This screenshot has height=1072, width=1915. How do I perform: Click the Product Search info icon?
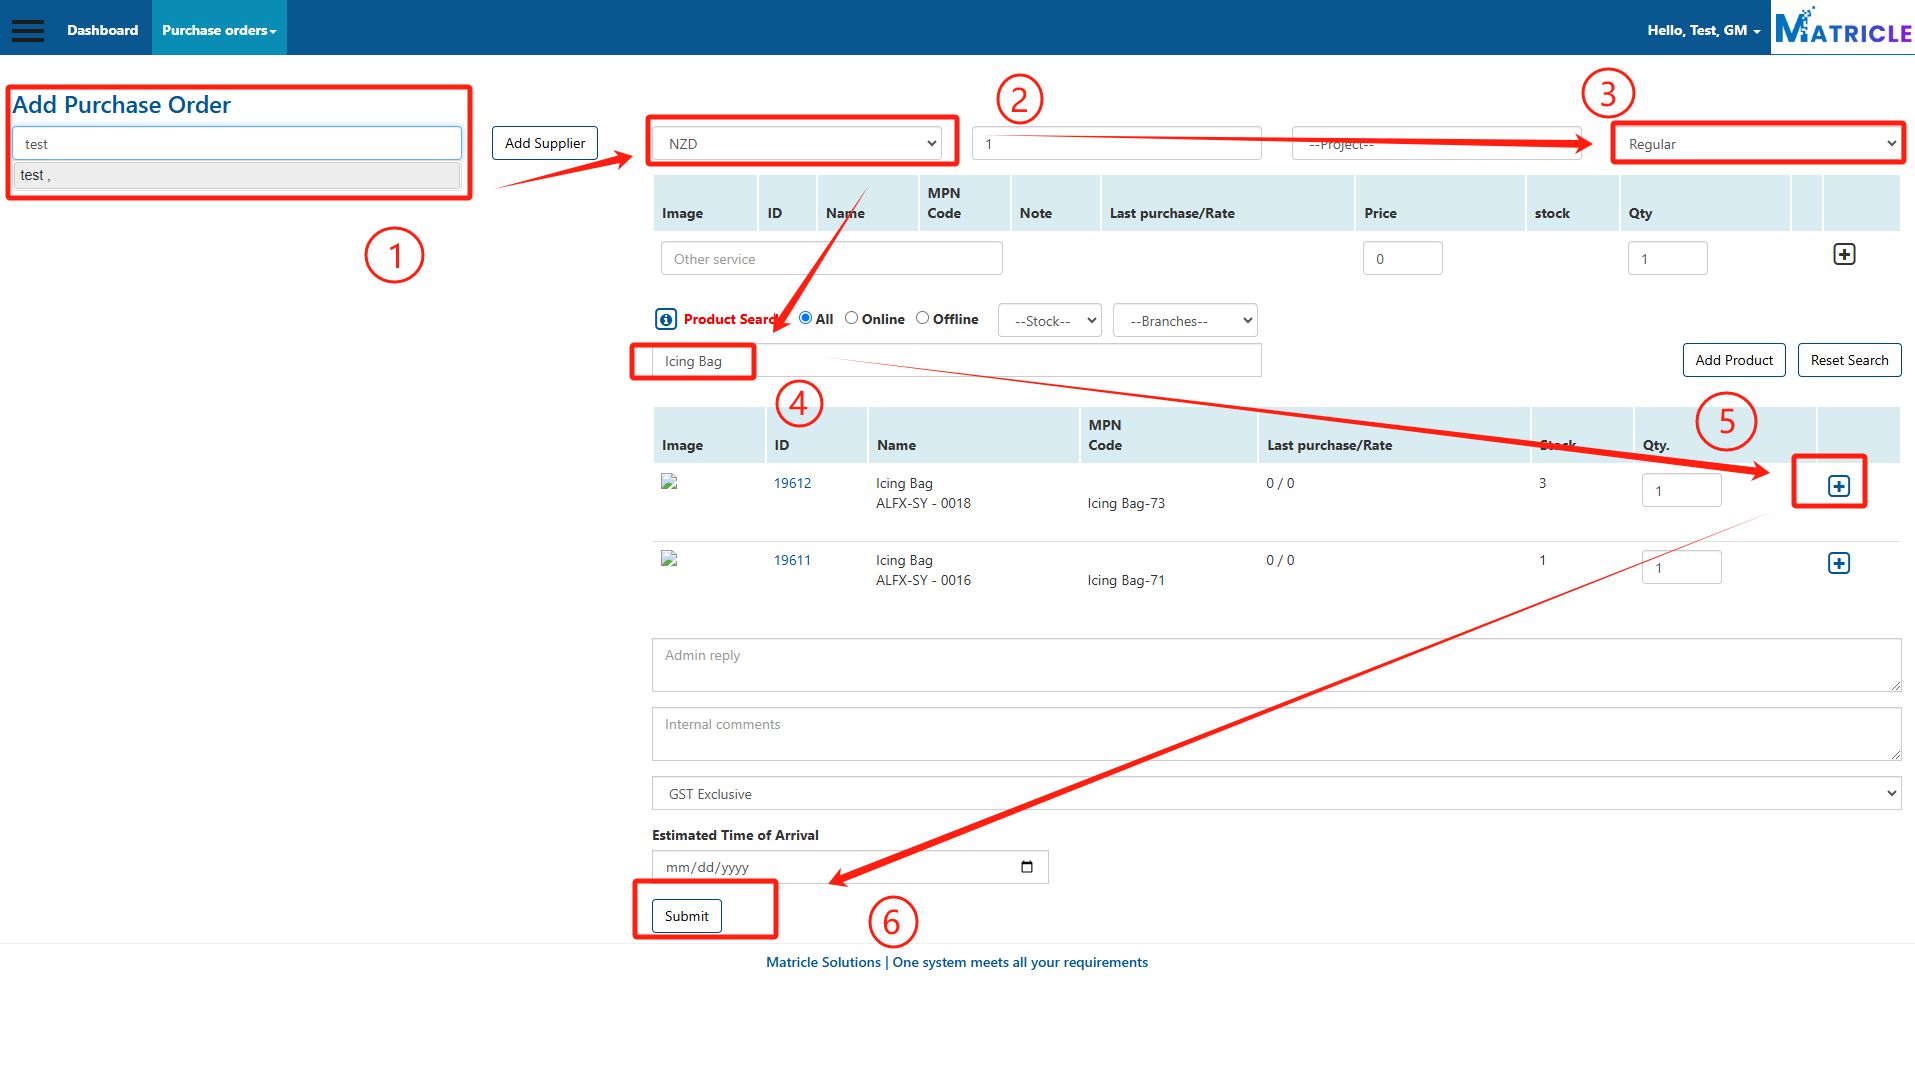coord(666,319)
